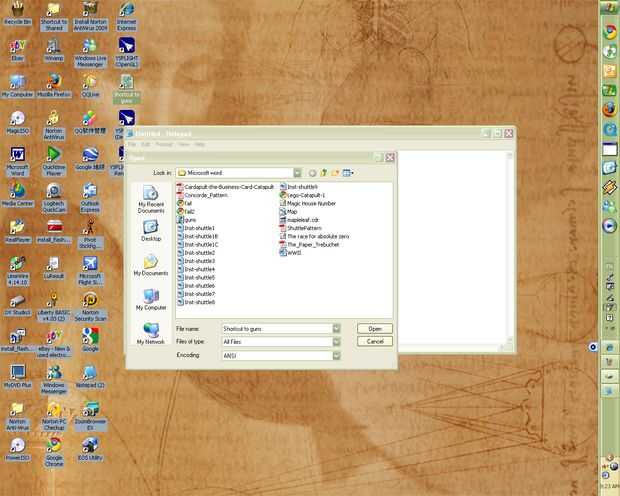
Task: Select the Inst-shuttle8 file
Action: [196, 302]
